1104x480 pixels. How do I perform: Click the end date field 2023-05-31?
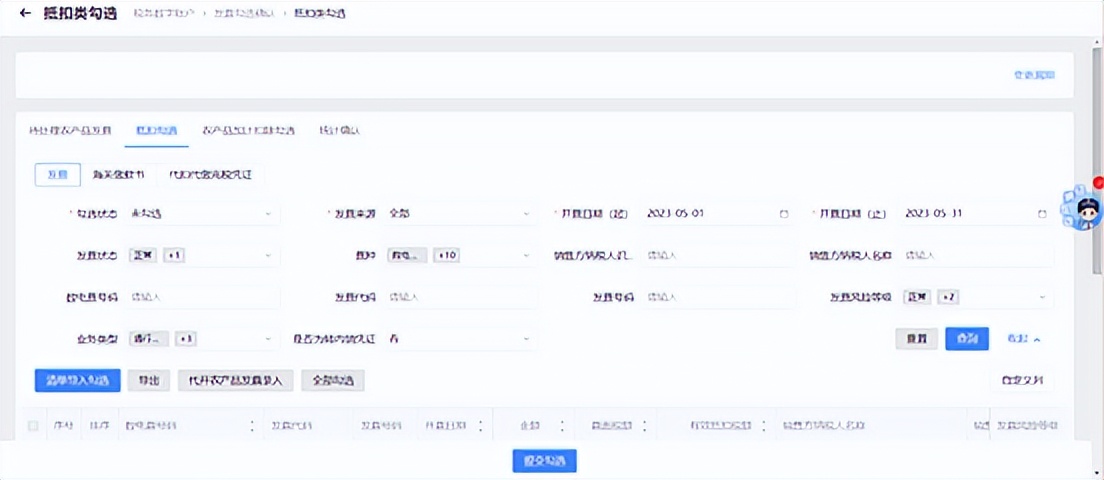(x=977, y=214)
